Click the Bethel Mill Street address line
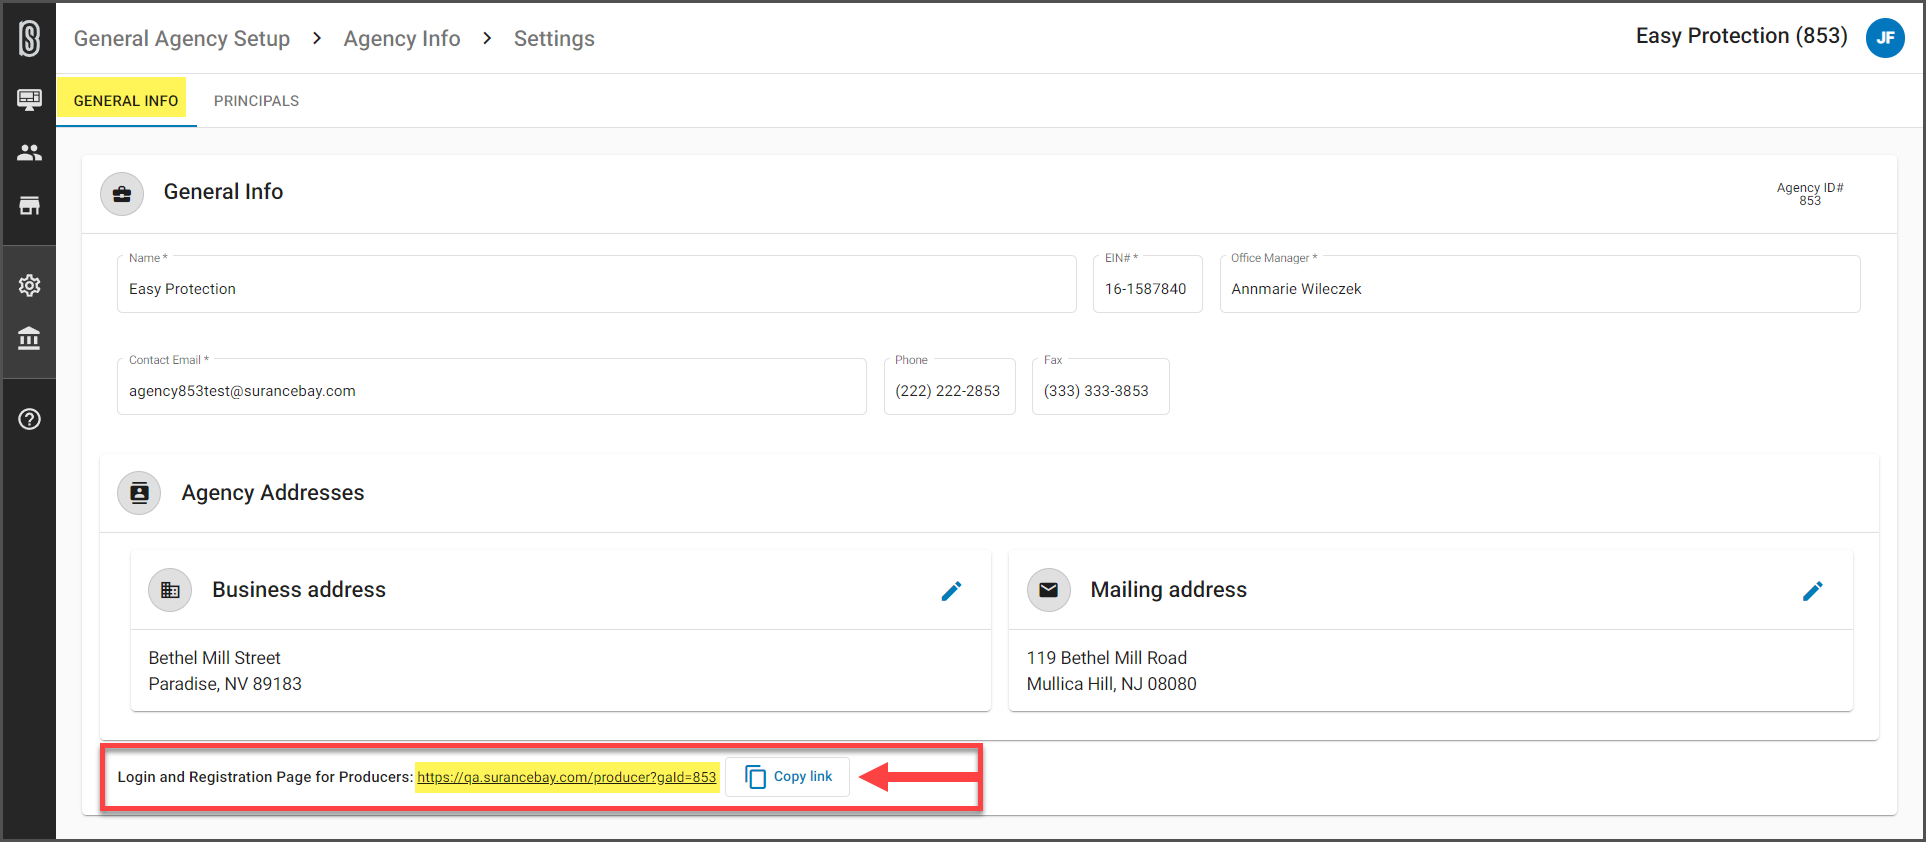Image resolution: width=1926 pixels, height=842 pixels. [x=215, y=658]
